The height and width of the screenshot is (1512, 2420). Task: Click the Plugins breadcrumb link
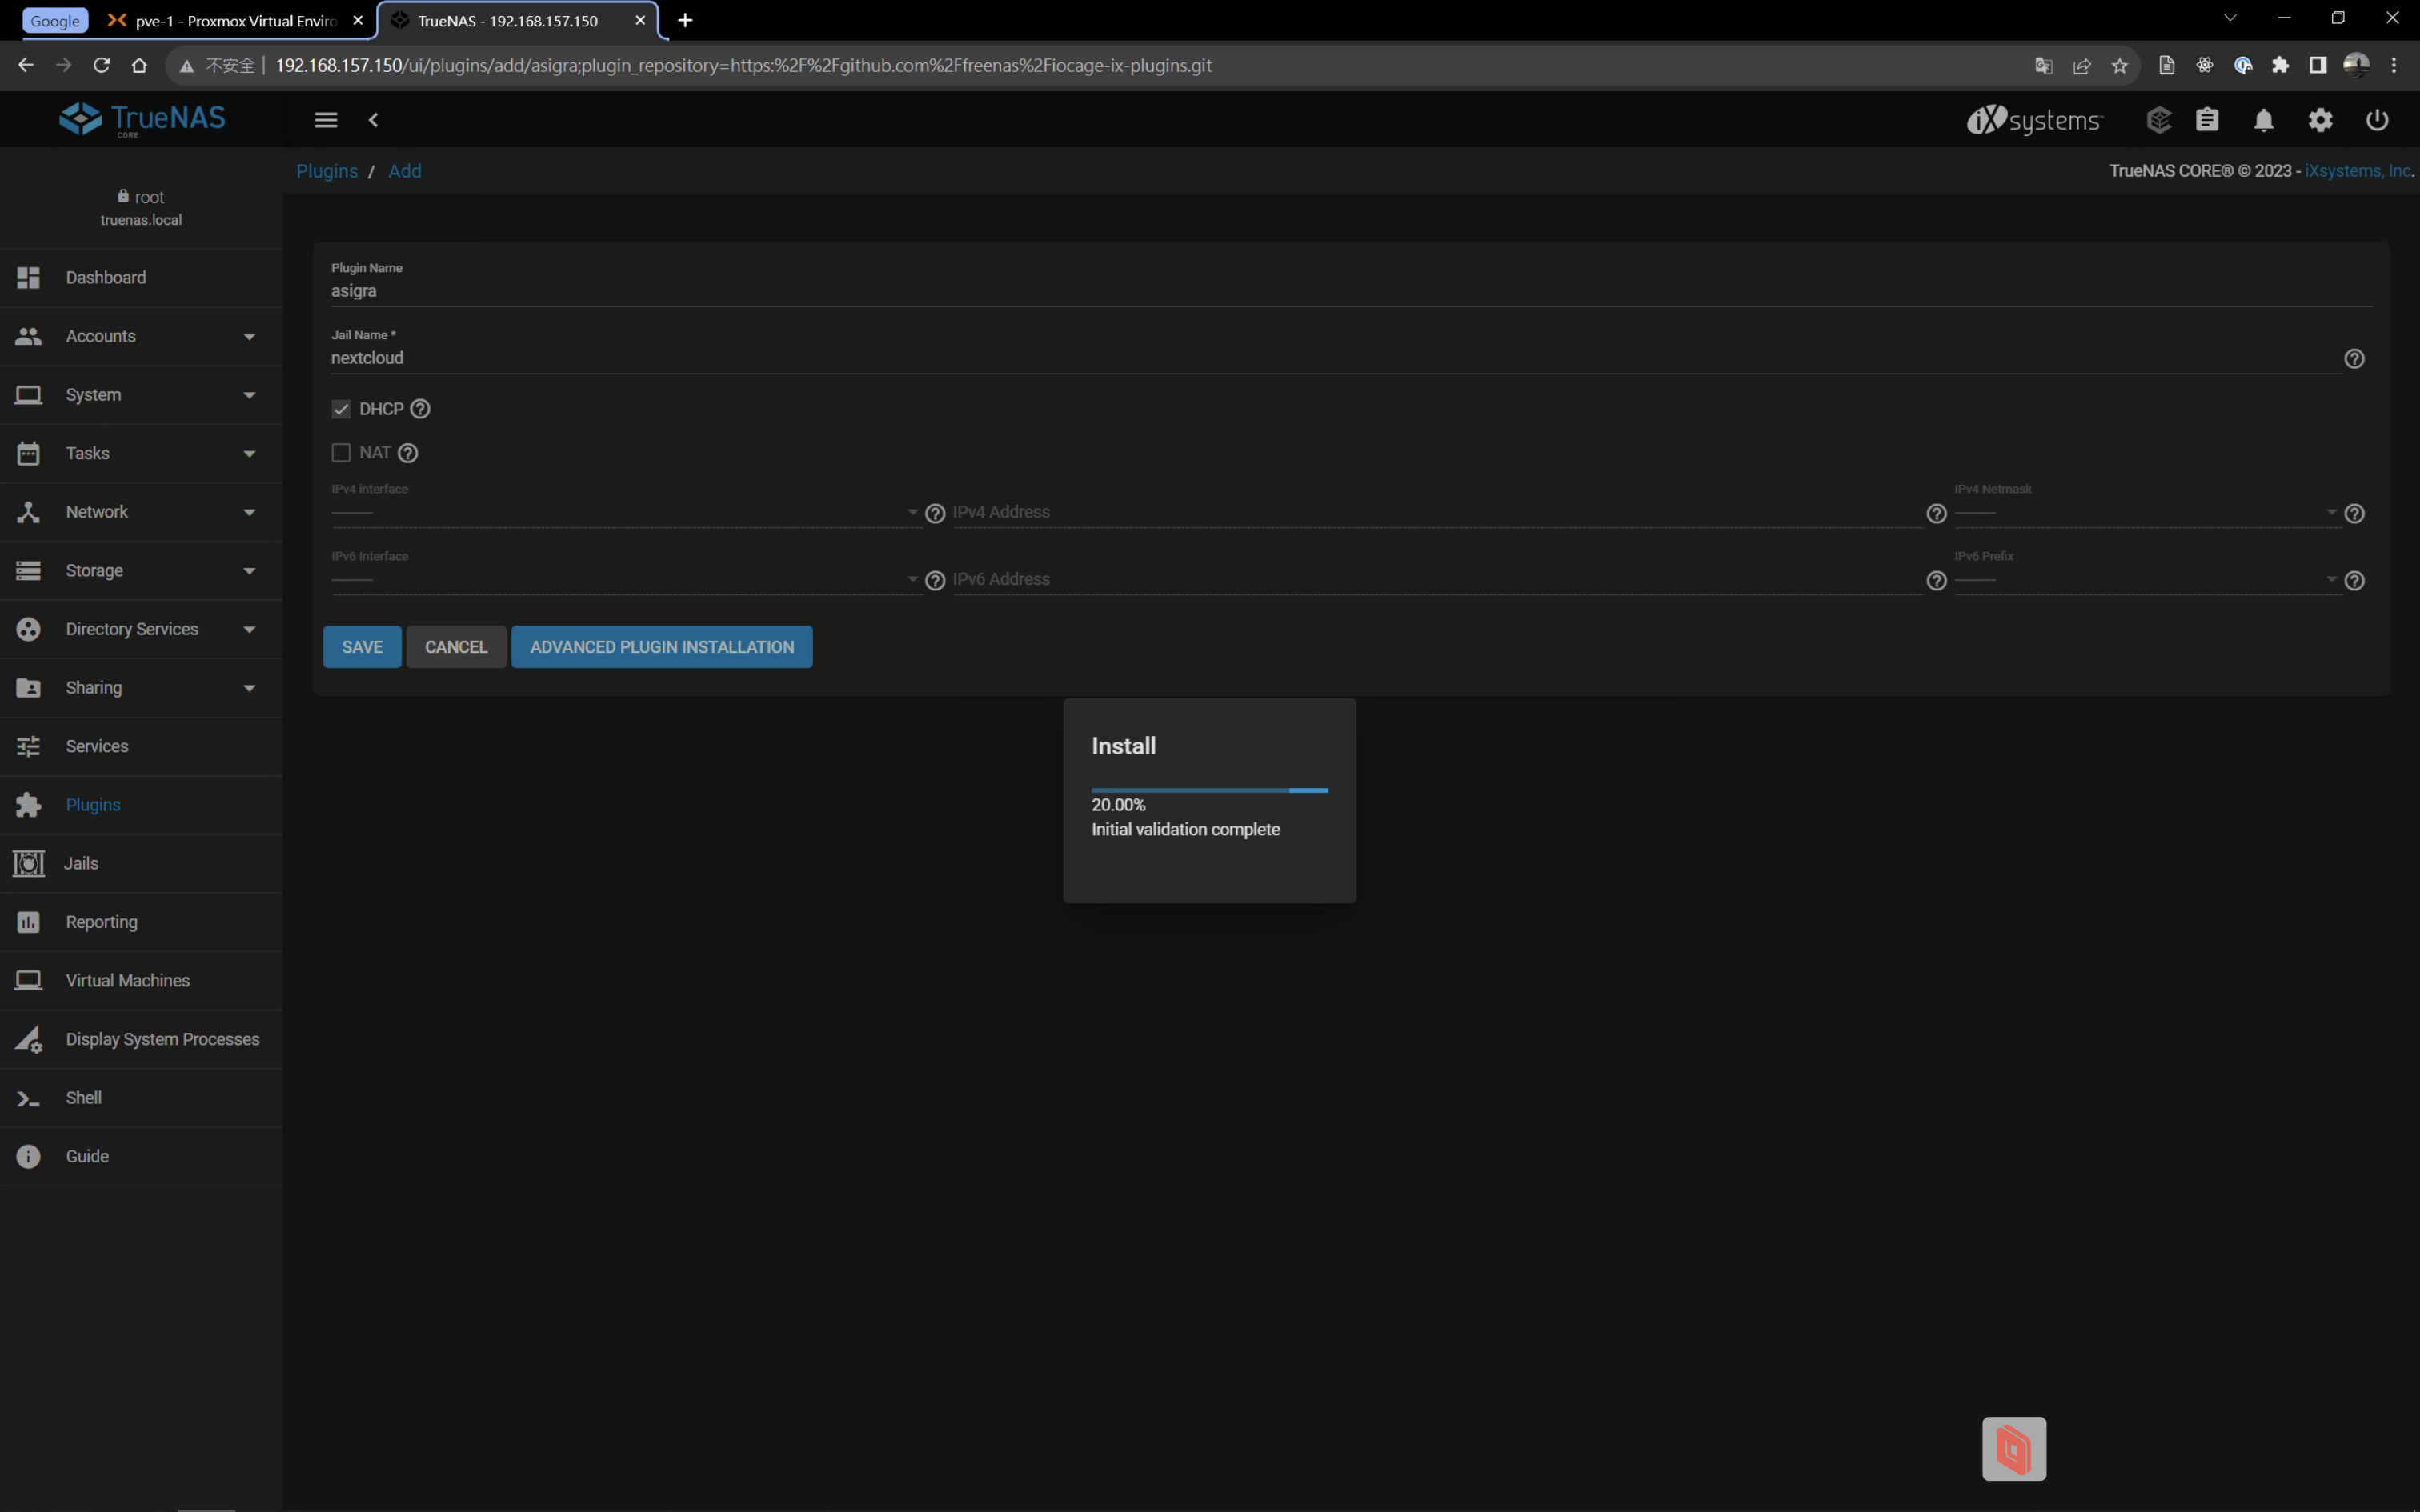coord(327,171)
